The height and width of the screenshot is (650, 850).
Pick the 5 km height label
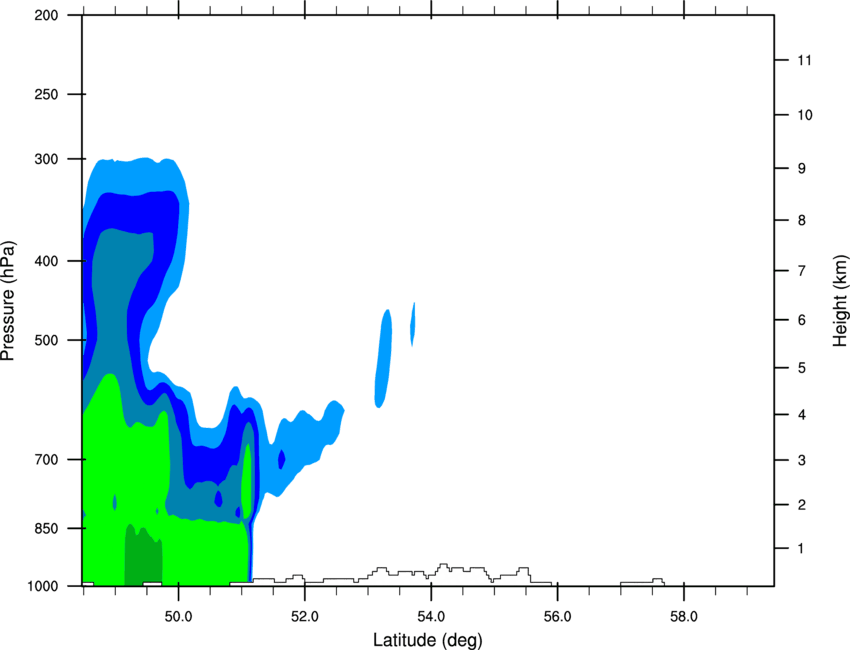tap(802, 368)
